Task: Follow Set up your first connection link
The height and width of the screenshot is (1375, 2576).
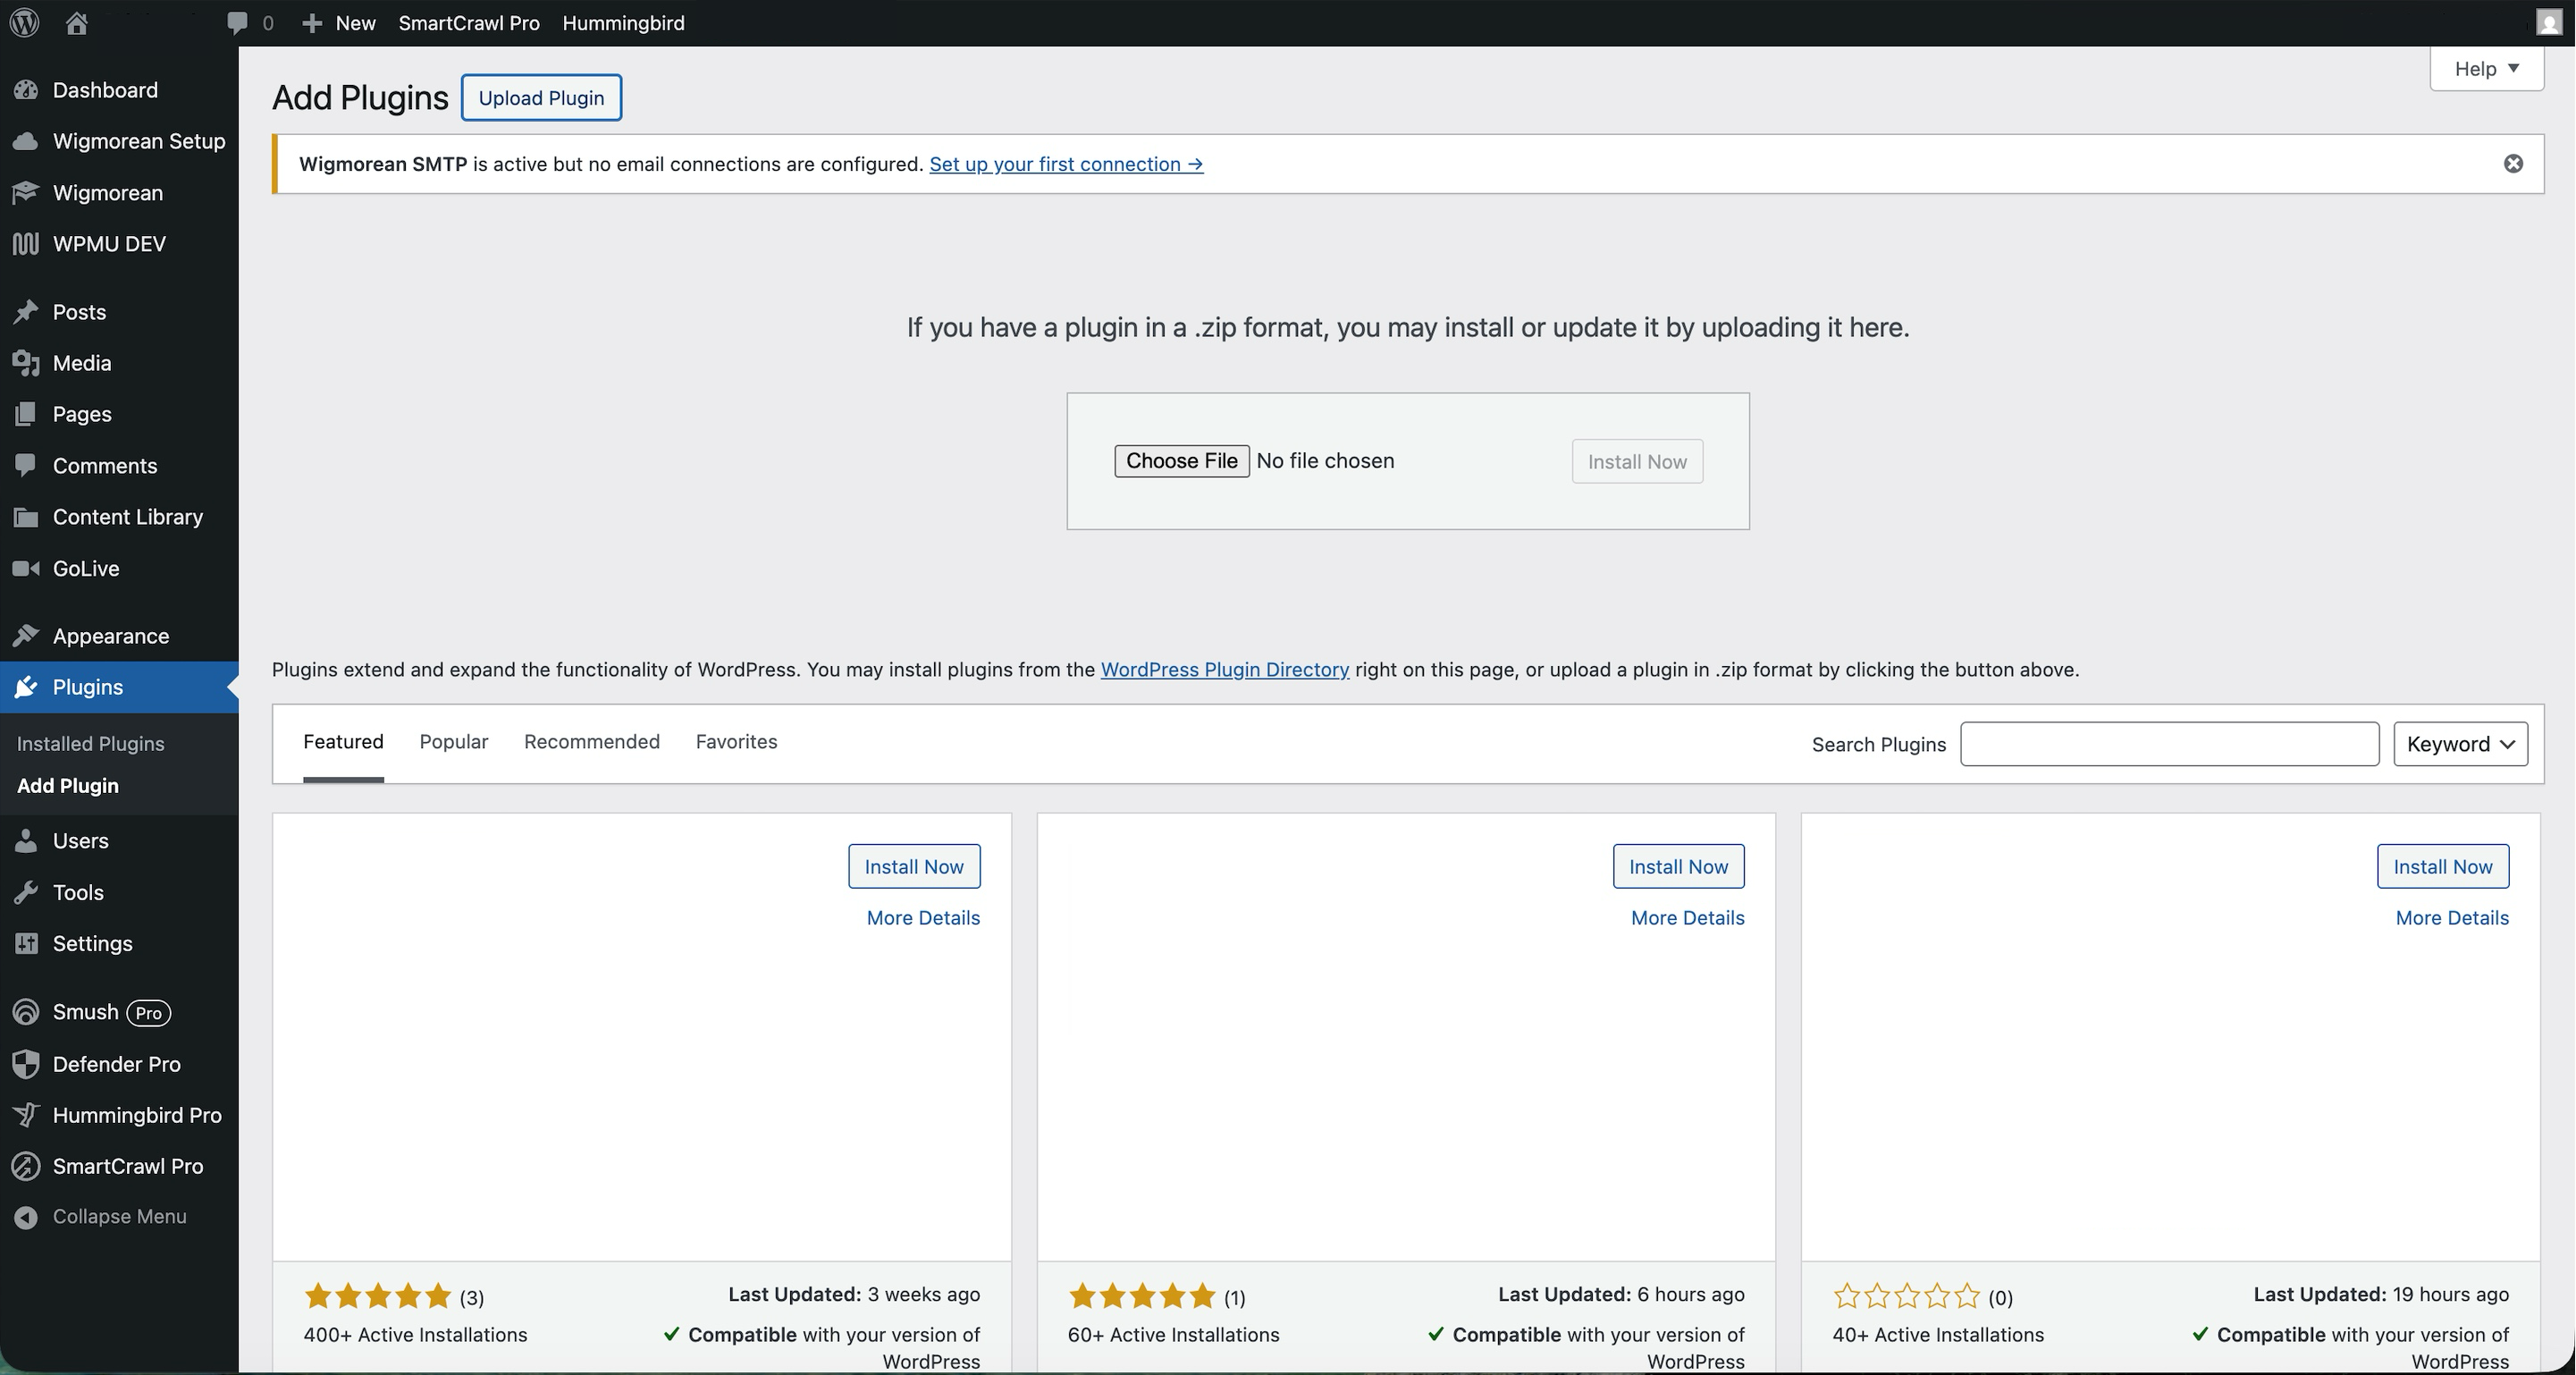Action: pos(1066,164)
